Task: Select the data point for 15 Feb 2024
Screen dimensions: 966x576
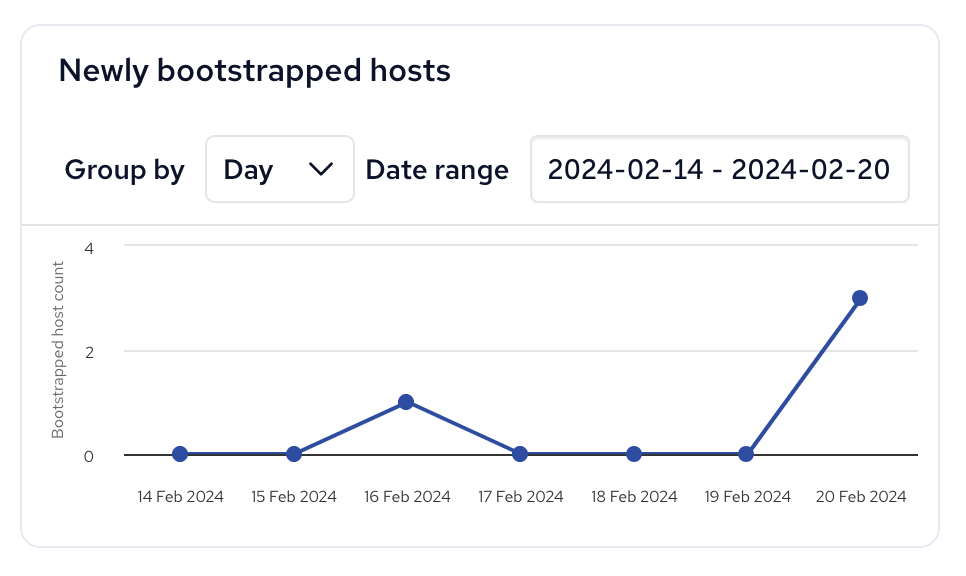Action: 293,453
